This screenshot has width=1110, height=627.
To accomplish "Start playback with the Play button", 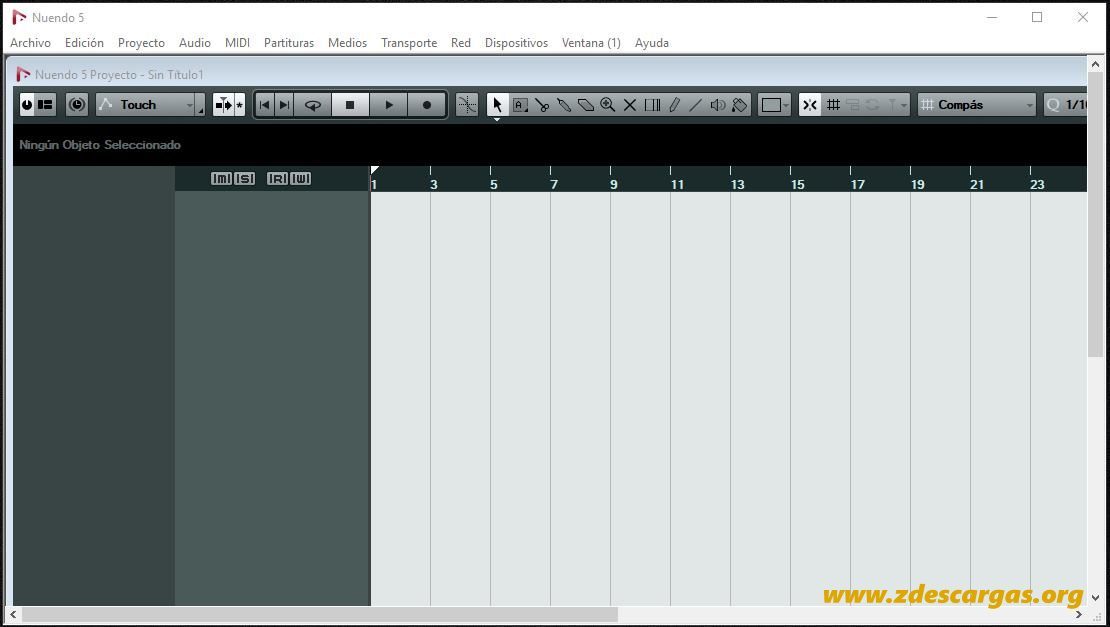I will (x=389, y=105).
